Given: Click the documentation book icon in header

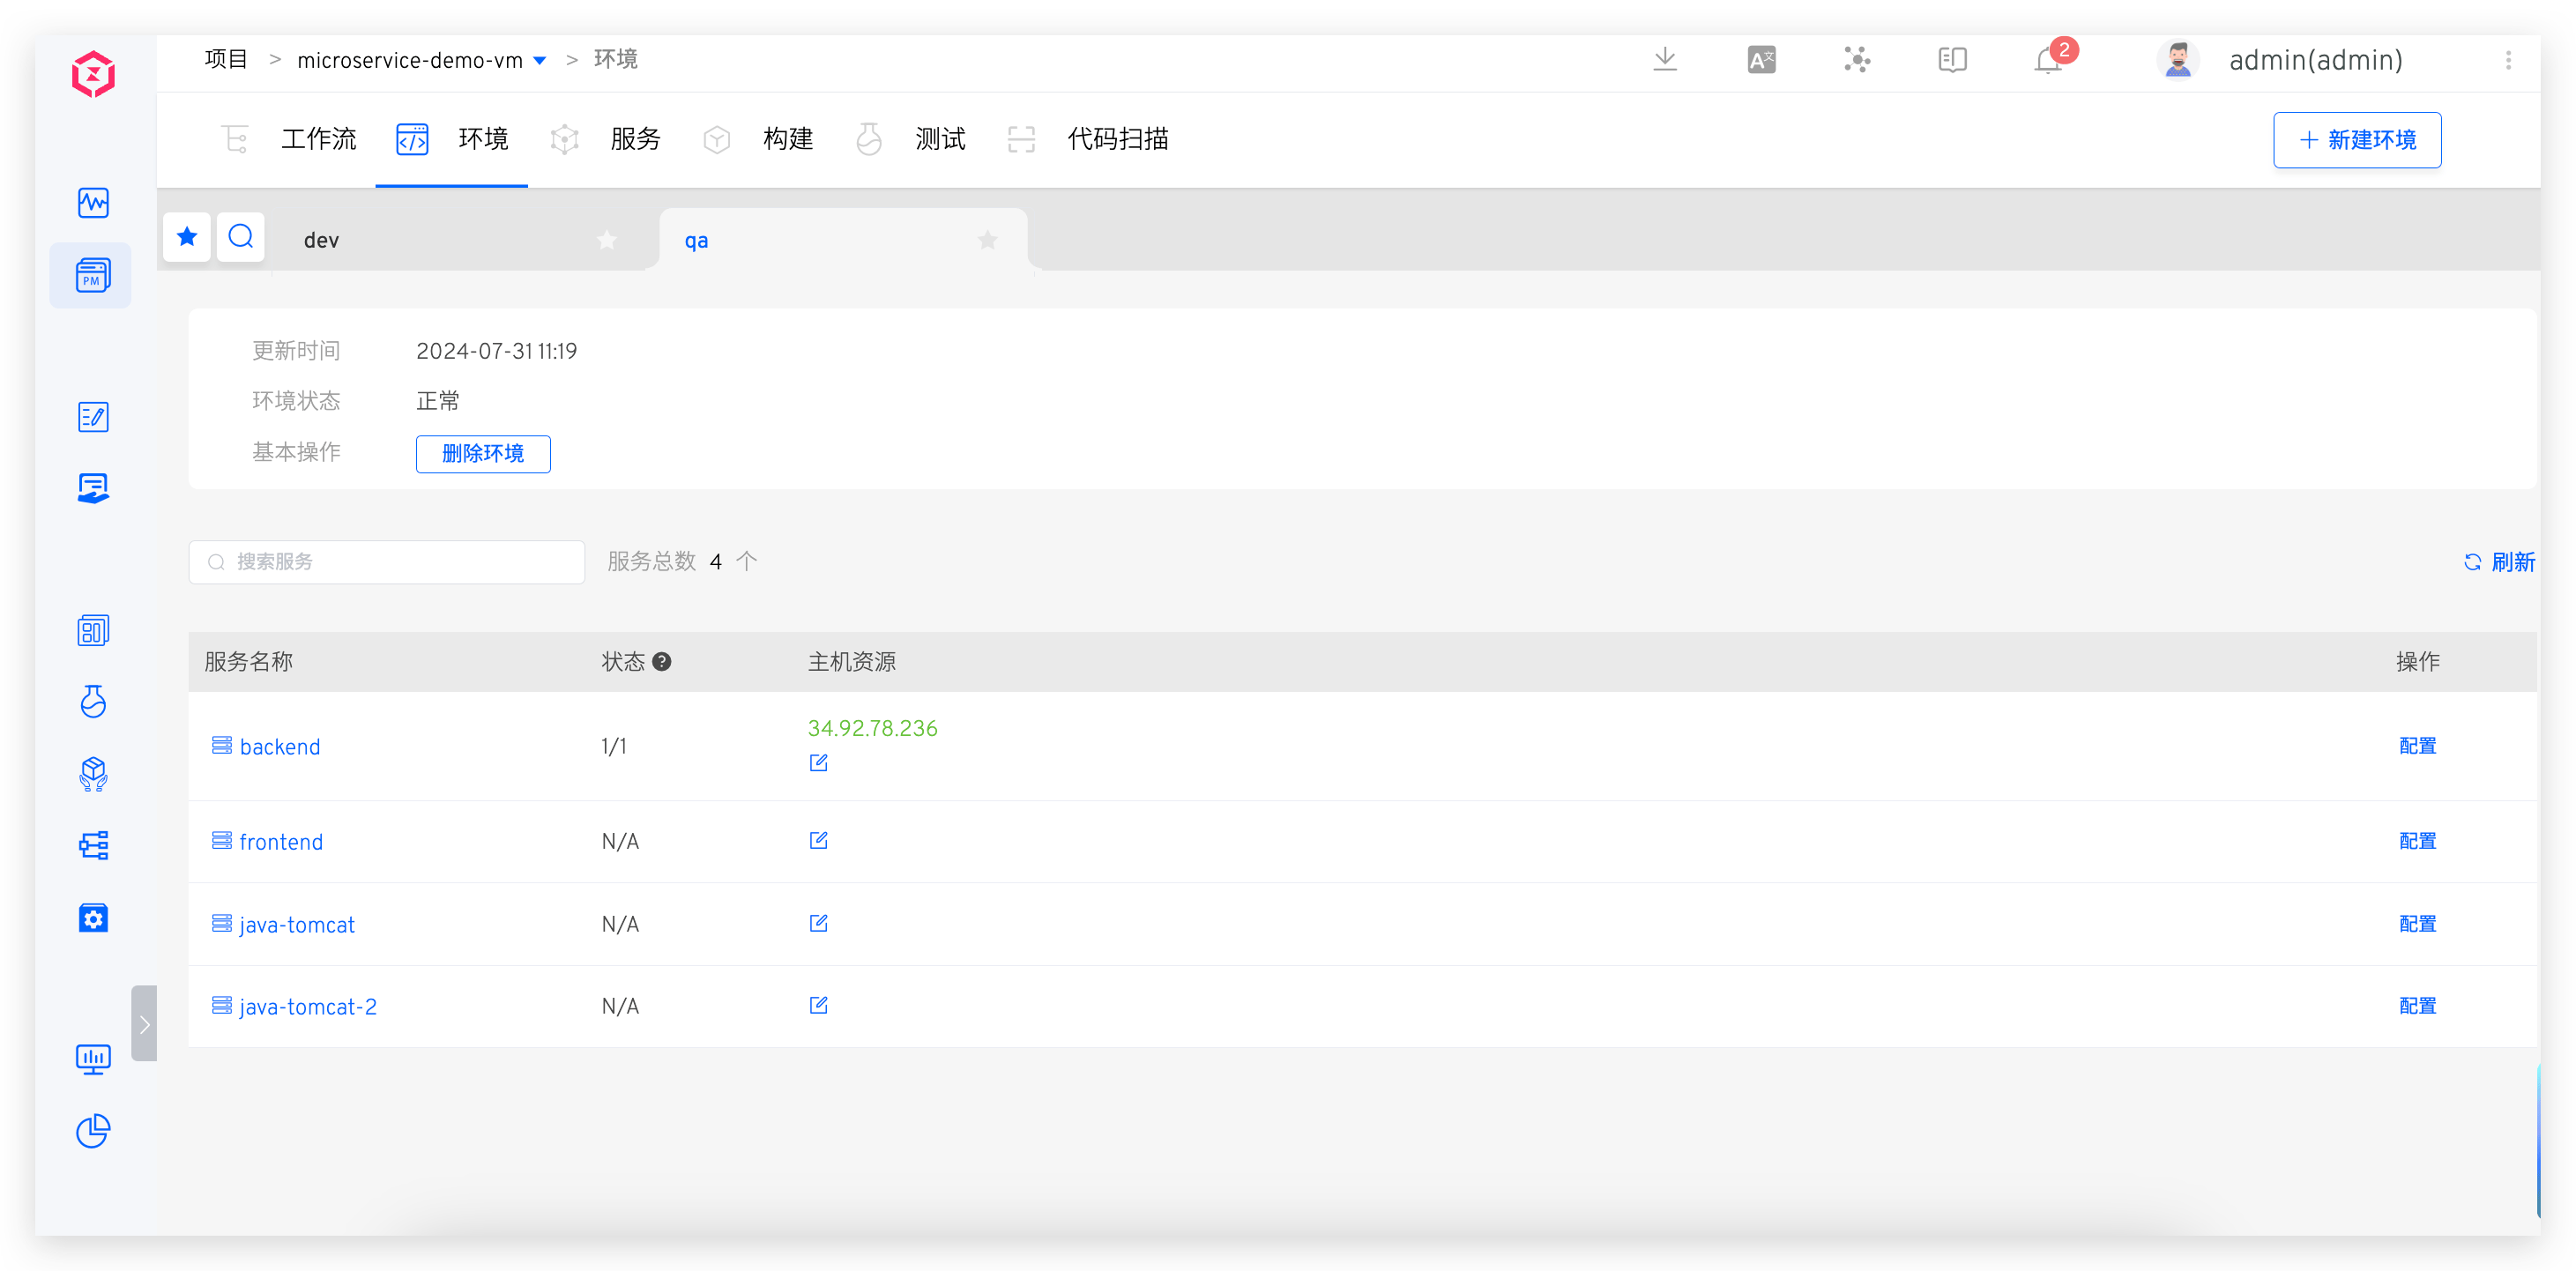Looking at the screenshot, I should [1952, 60].
